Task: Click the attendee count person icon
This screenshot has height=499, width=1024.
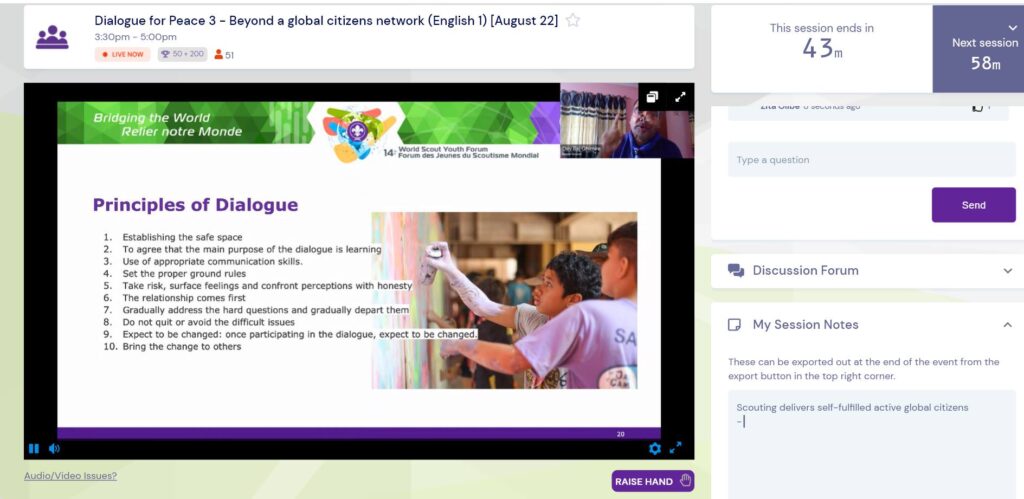Action: pos(218,55)
